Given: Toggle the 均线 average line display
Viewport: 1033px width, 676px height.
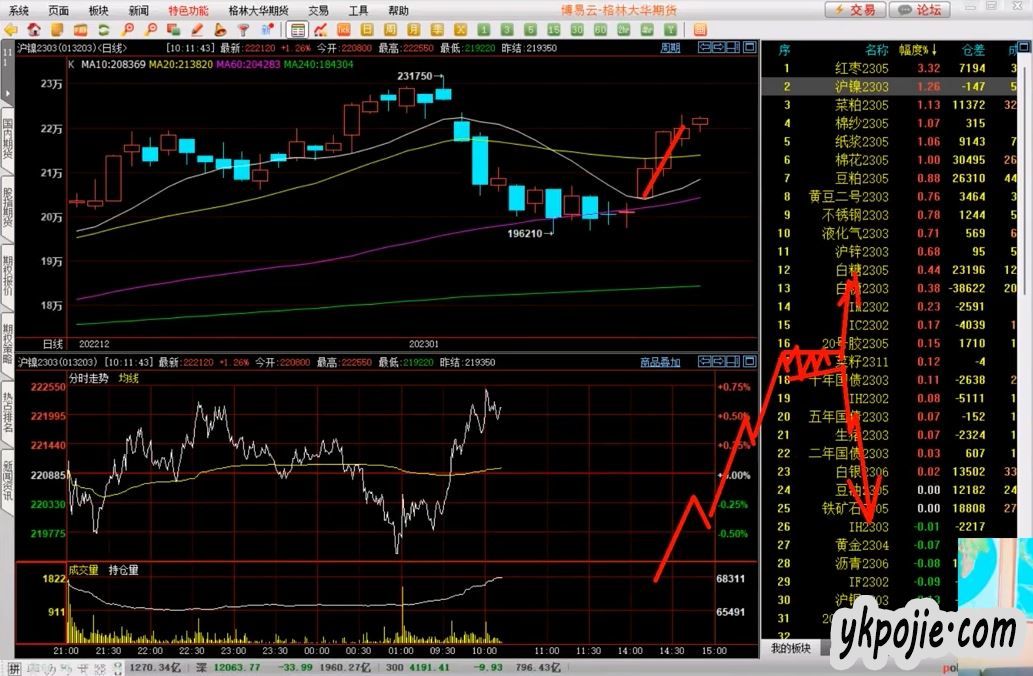Looking at the screenshot, I should (129, 378).
